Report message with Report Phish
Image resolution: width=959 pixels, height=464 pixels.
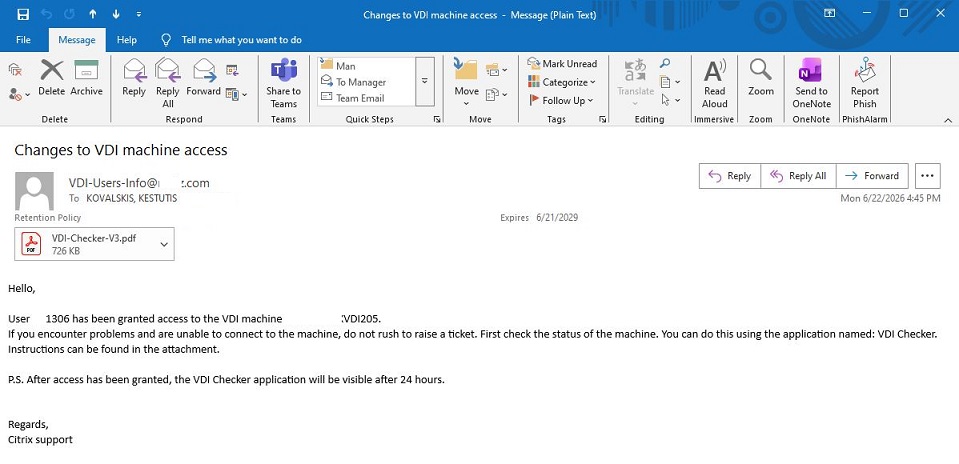pyautogui.click(x=864, y=83)
